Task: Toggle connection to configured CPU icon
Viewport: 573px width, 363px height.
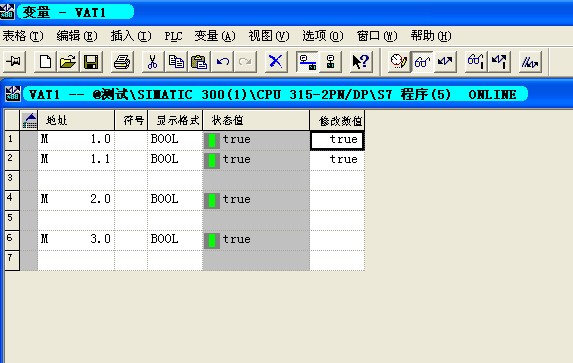Action: [307, 61]
